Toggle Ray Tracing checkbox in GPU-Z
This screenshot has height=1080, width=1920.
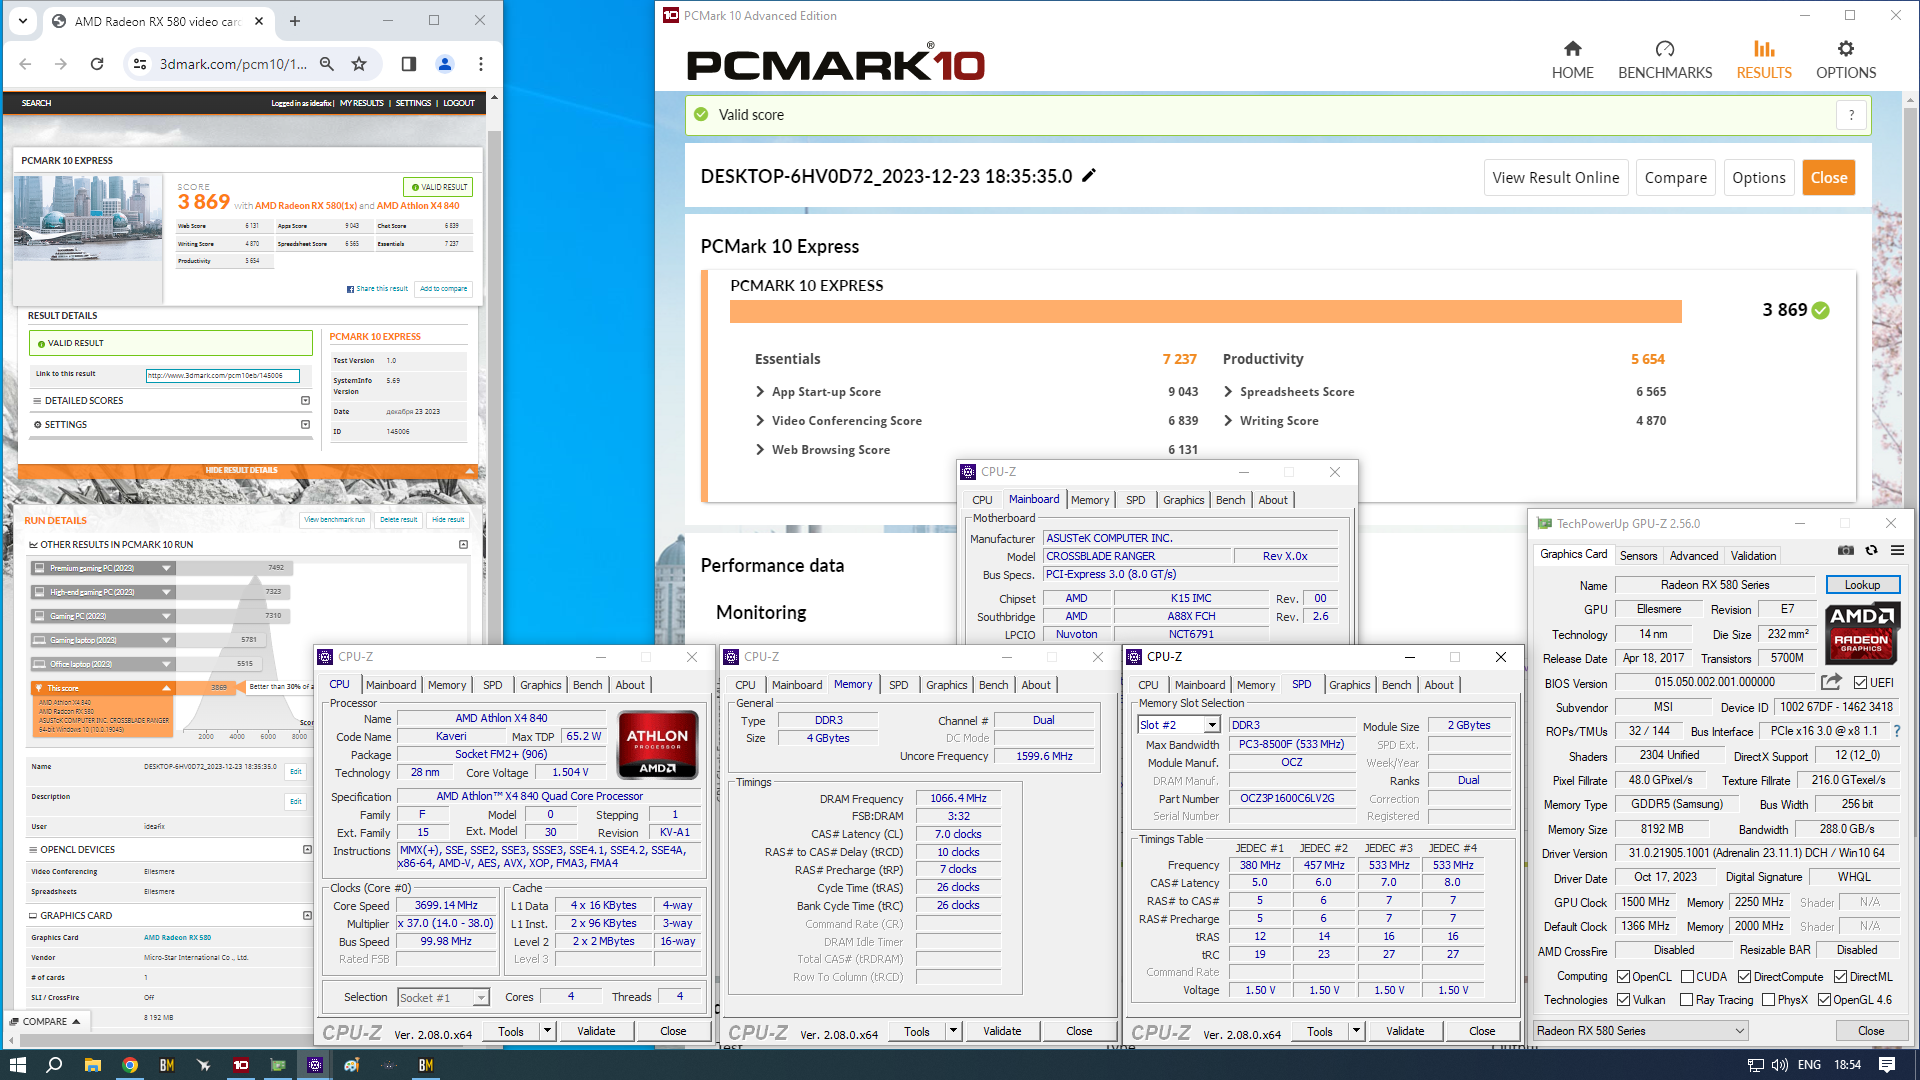(1687, 999)
